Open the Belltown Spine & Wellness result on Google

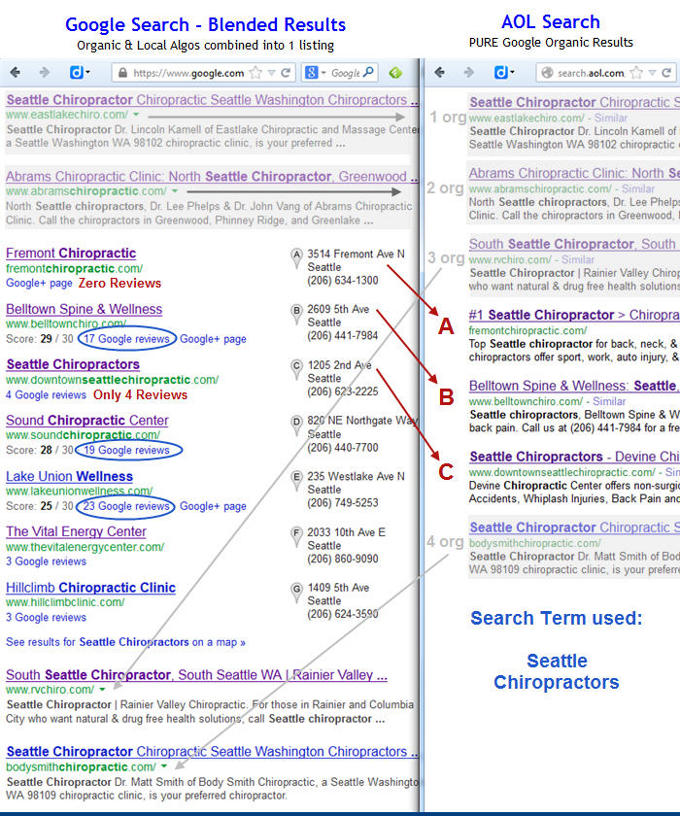click(84, 309)
